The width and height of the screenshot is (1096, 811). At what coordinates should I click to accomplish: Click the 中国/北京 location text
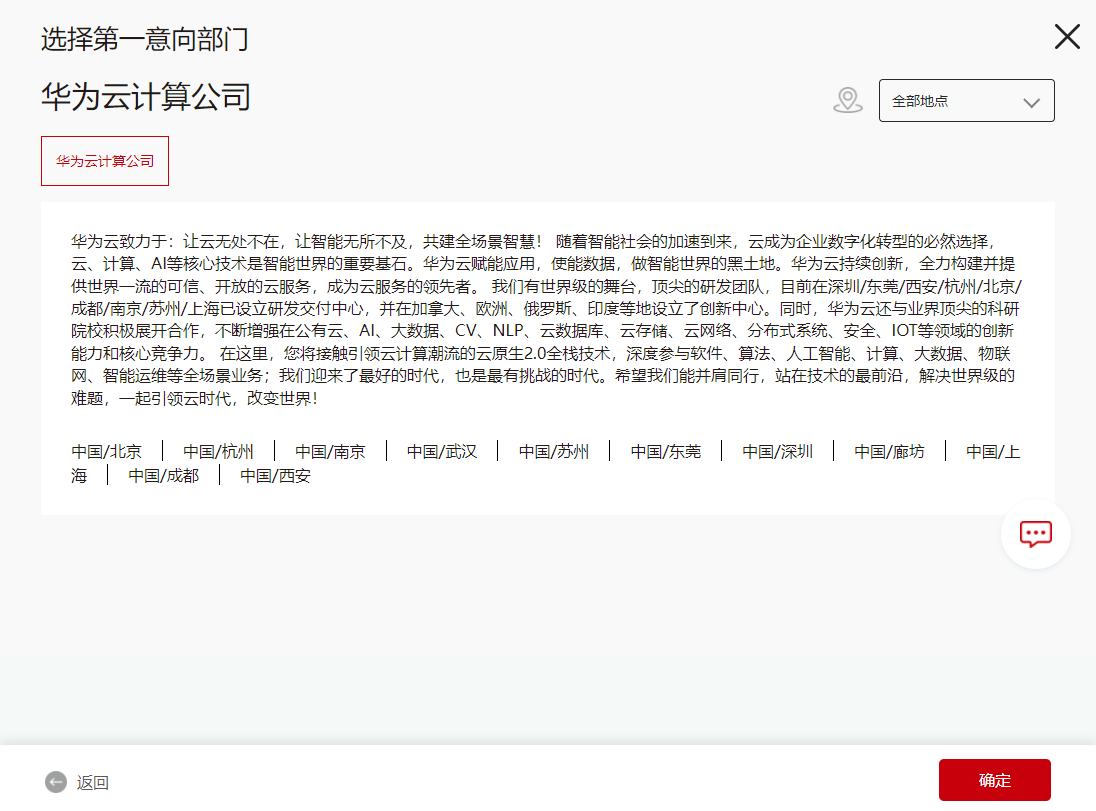pyautogui.click(x=106, y=452)
